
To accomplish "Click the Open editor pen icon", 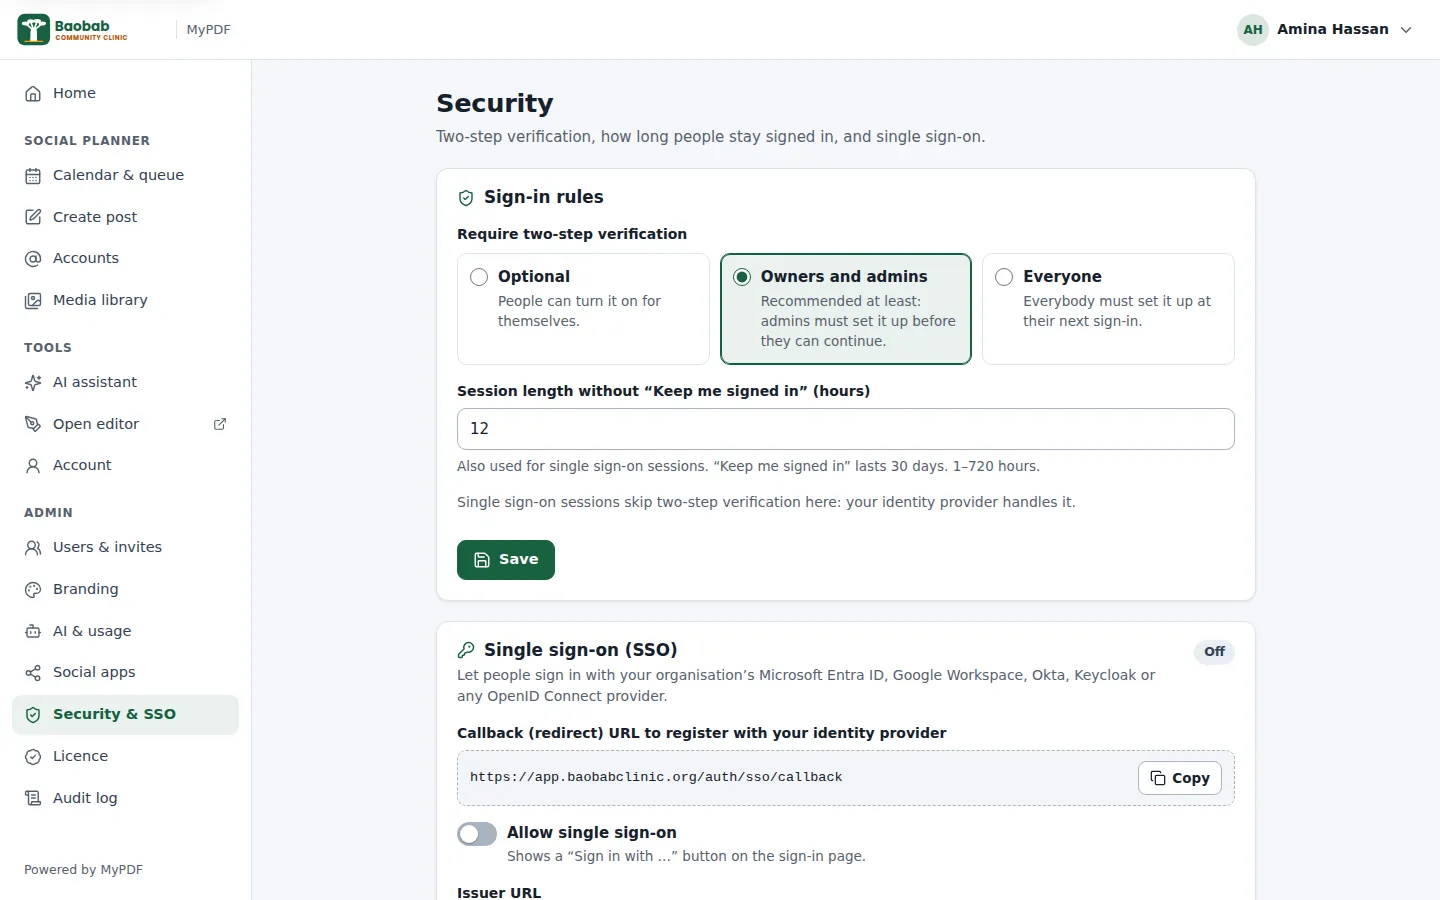I will [33, 424].
